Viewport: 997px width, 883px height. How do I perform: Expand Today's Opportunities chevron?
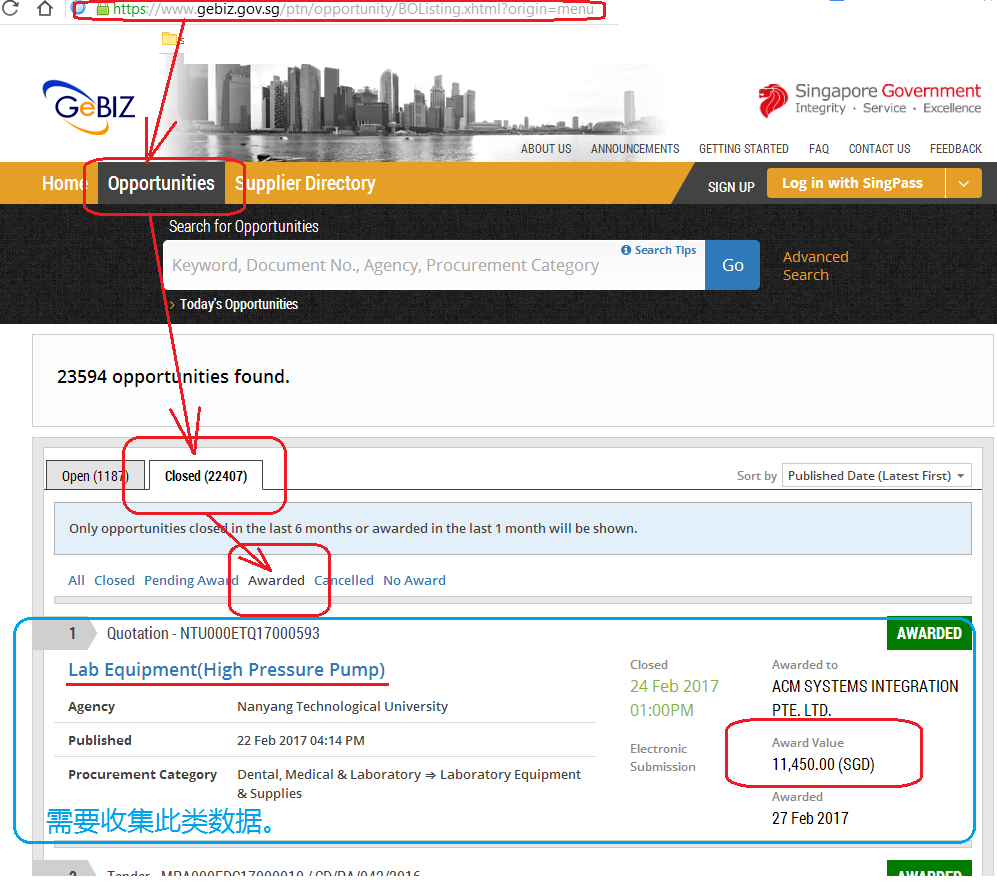point(172,304)
